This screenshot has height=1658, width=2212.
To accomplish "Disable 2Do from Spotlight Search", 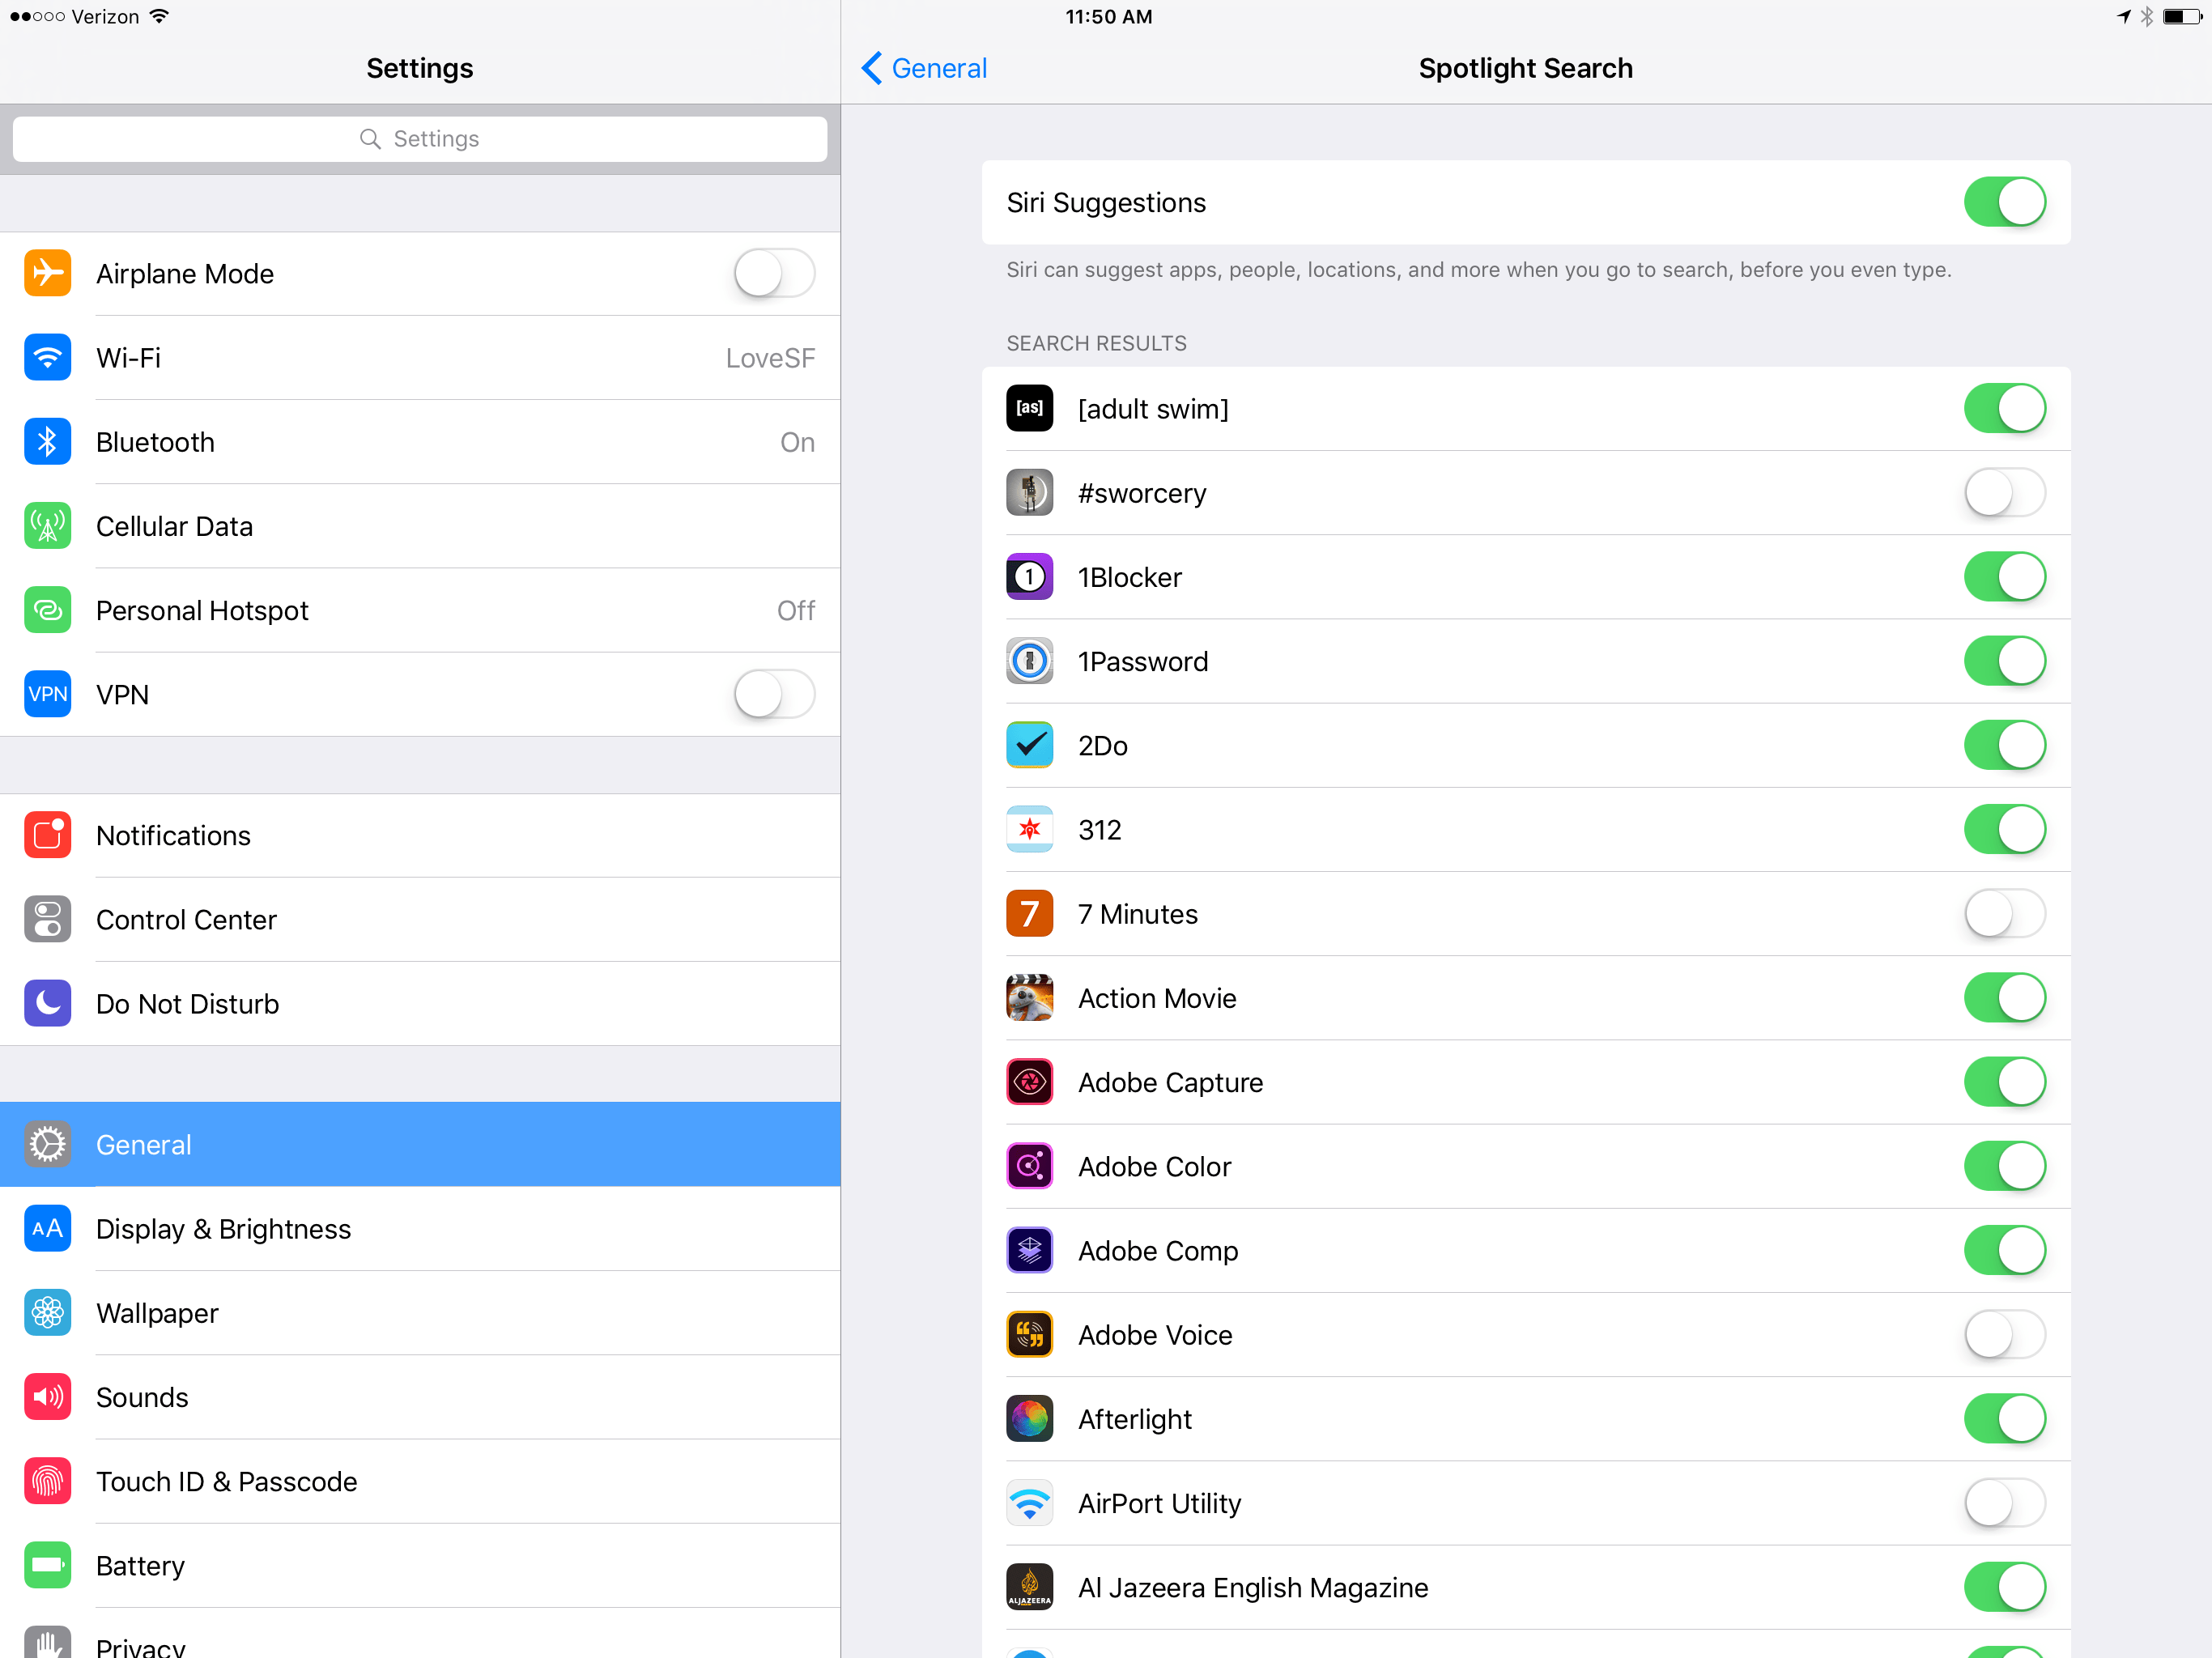I will pos(2004,745).
